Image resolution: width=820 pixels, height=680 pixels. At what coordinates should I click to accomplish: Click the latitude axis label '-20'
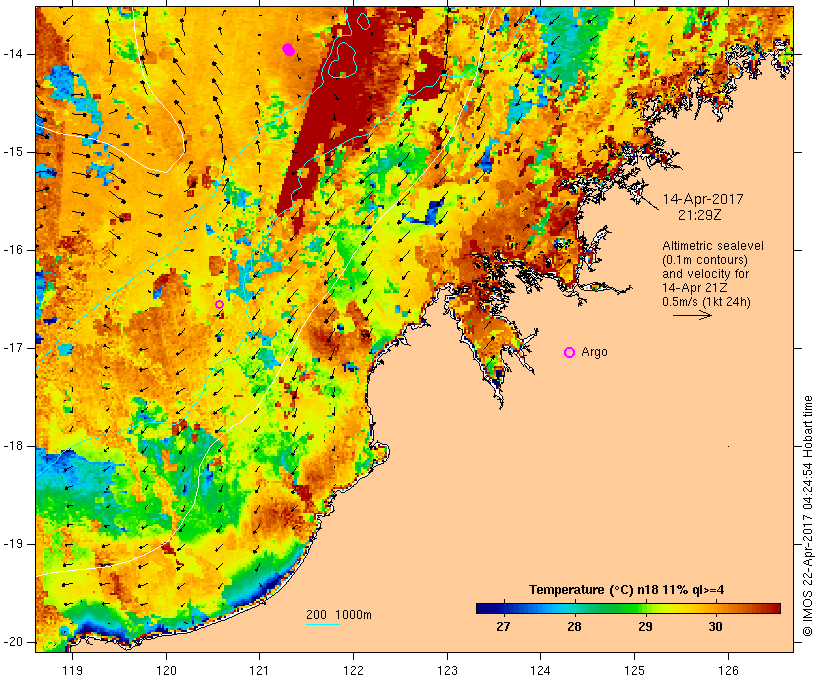(x=12, y=642)
